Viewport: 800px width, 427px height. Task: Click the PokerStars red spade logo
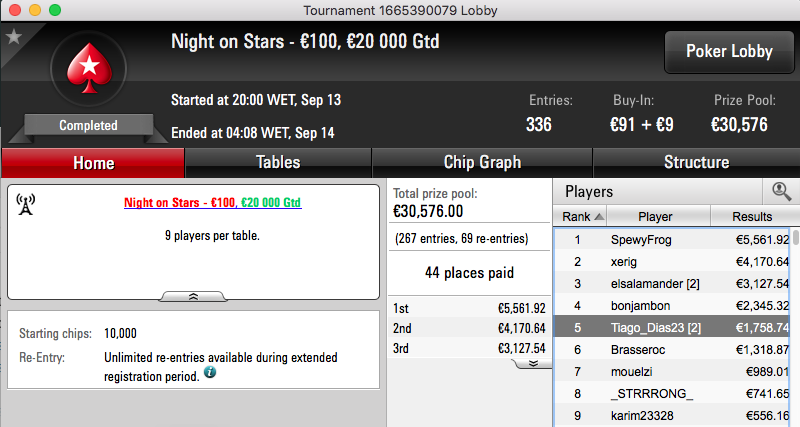pos(89,68)
